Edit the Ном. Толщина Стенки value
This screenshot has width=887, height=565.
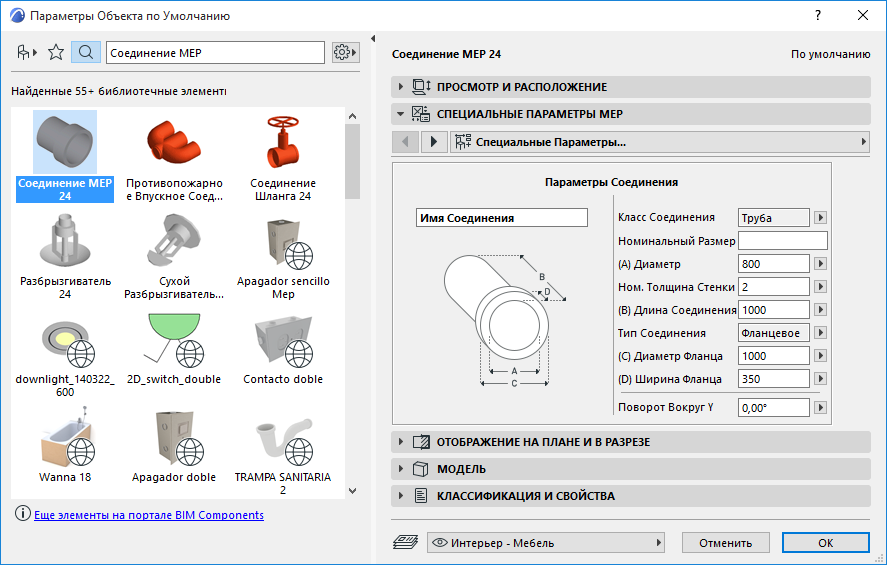773,287
